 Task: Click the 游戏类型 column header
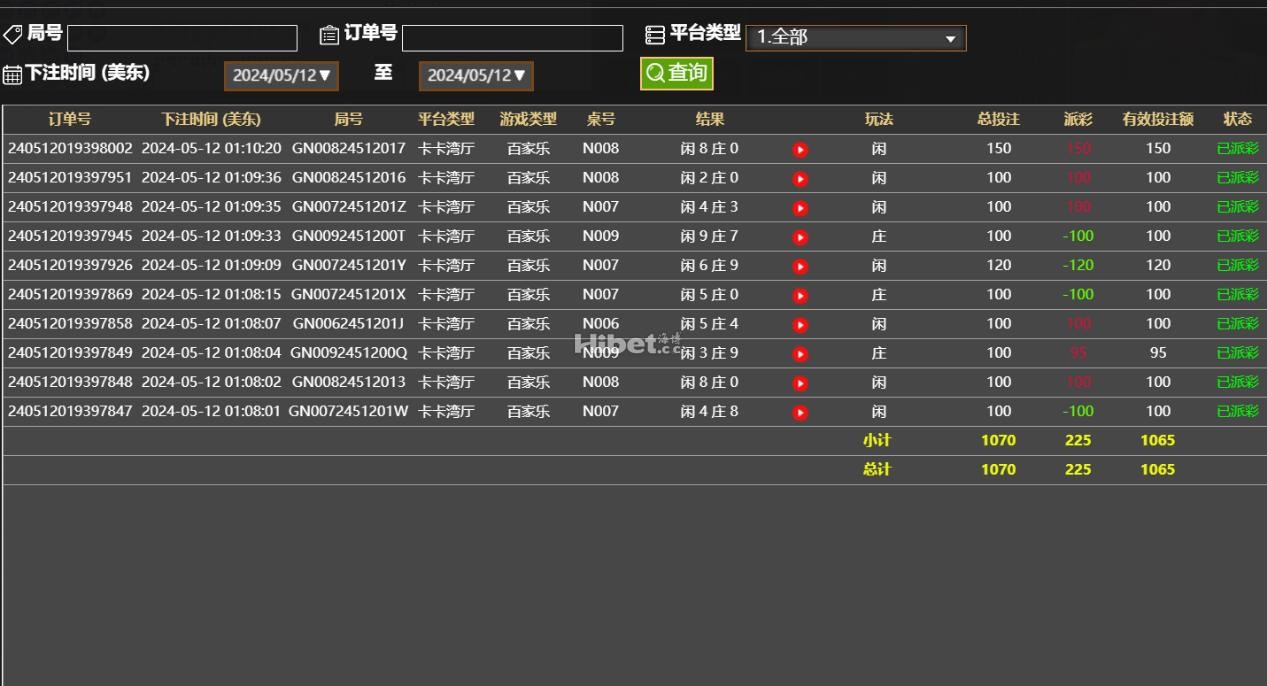pyautogui.click(x=528, y=119)
